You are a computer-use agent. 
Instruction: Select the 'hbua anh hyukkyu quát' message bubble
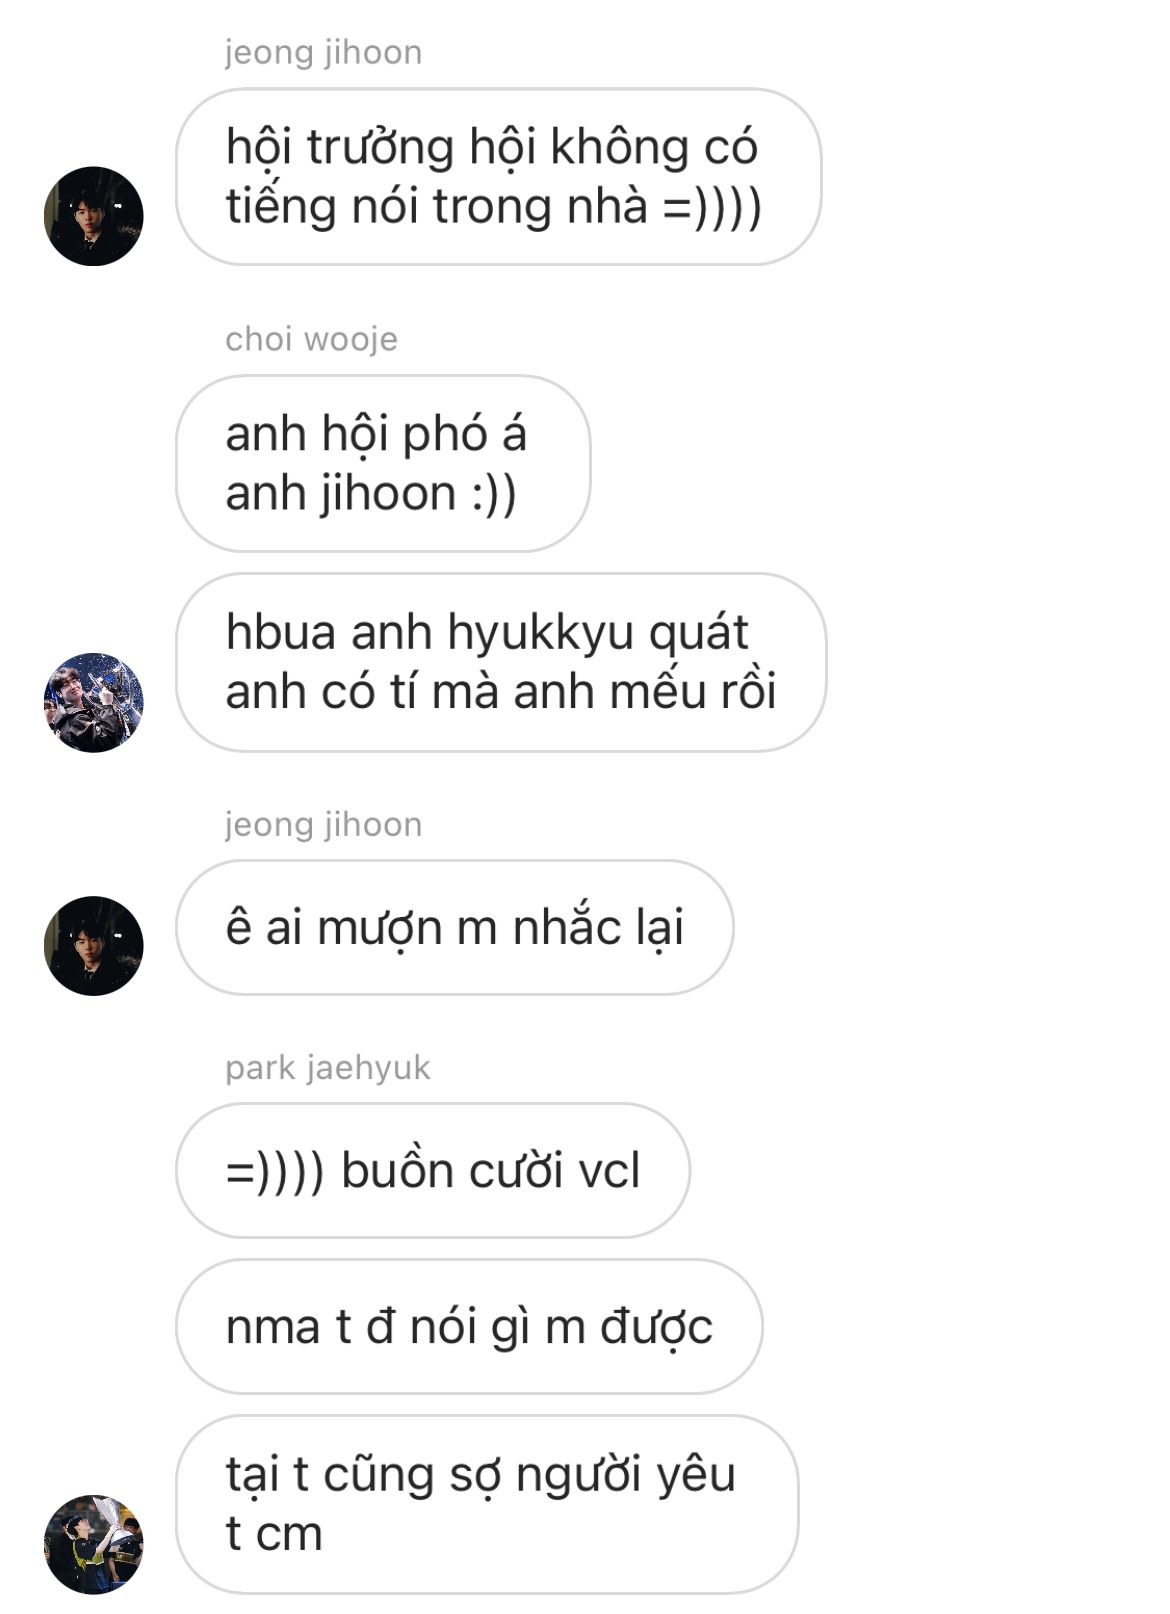501,662
